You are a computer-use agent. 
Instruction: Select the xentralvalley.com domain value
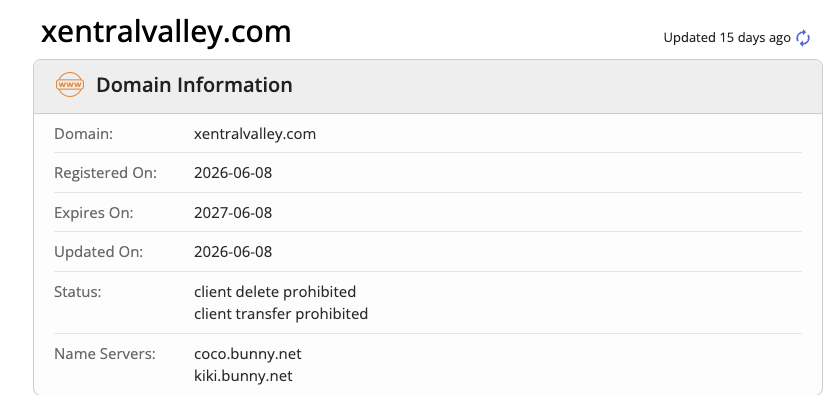[255, 134]
